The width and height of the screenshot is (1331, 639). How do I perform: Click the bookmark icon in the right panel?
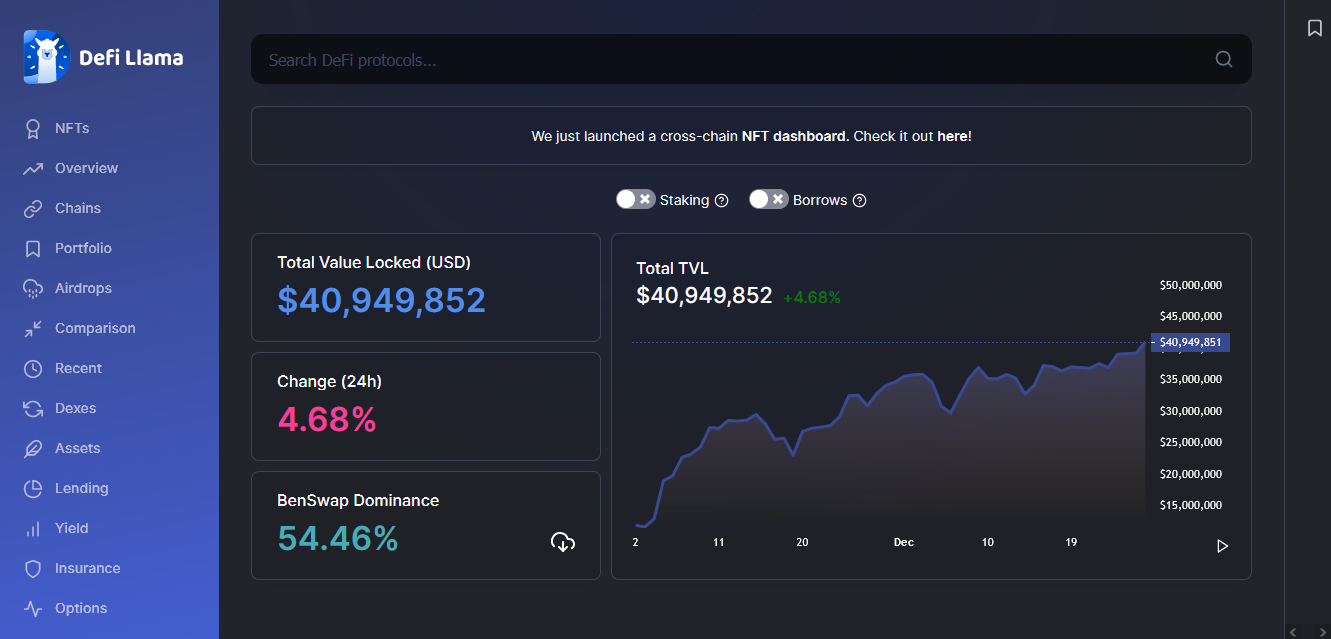pos(1315,28)
